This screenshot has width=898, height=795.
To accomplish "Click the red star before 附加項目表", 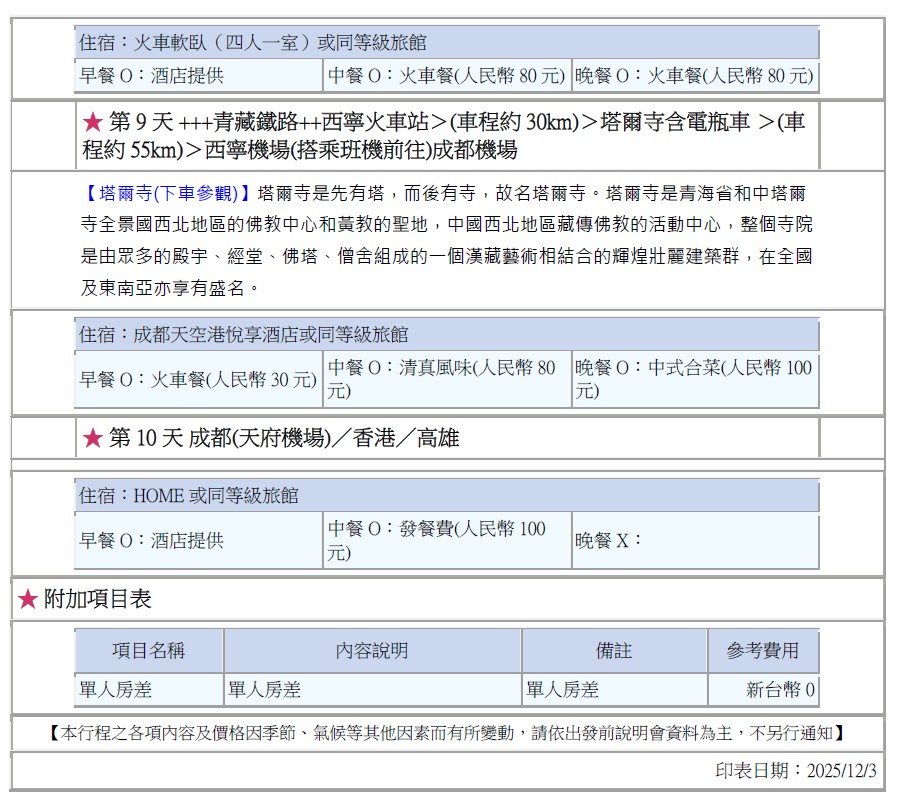I will tap(28, 599).
